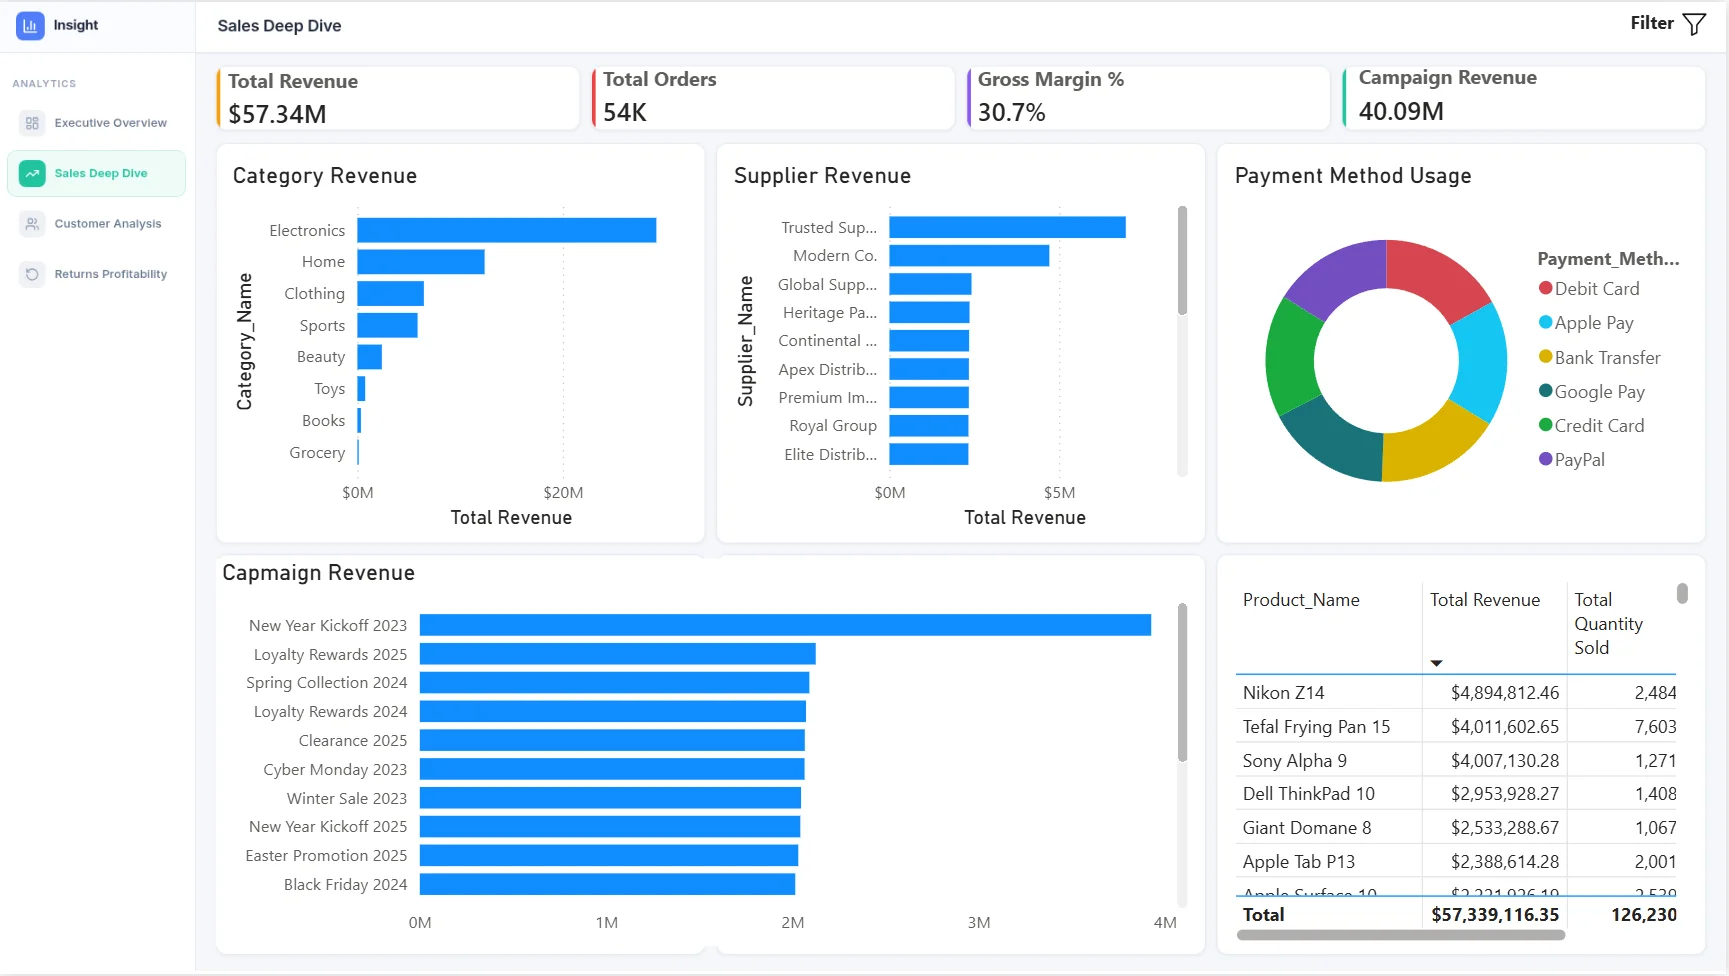
Task: Click the Total Revenue sort arrow
Action: [1436, 663]
